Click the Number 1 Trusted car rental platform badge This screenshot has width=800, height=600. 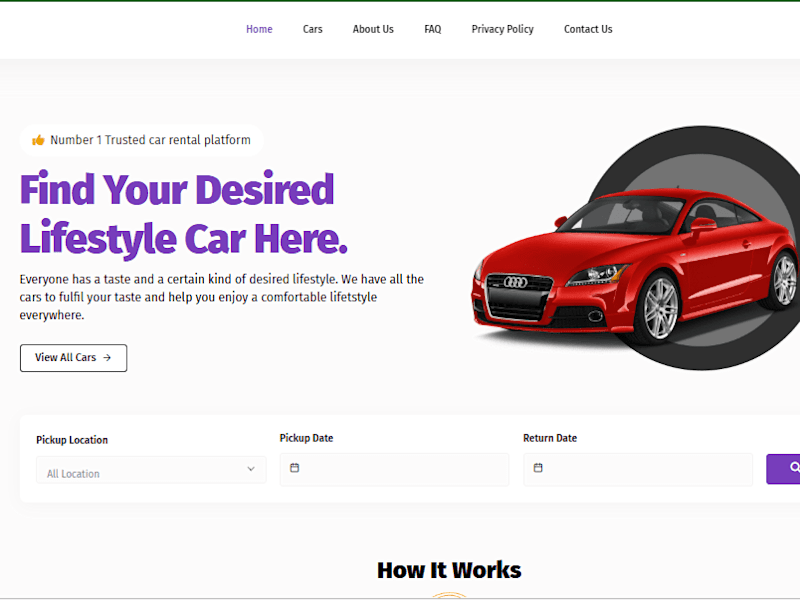(x=142, y=140)
